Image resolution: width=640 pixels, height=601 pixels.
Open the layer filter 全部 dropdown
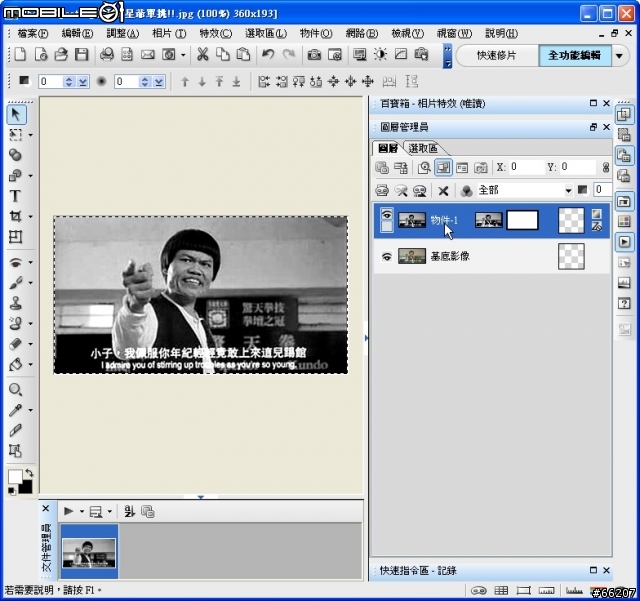point(568,190)
